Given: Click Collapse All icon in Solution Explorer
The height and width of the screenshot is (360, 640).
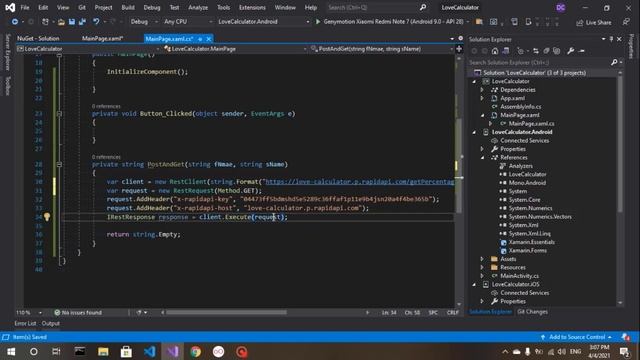Looking at the screenshot, I should click(x=546, y=51).
